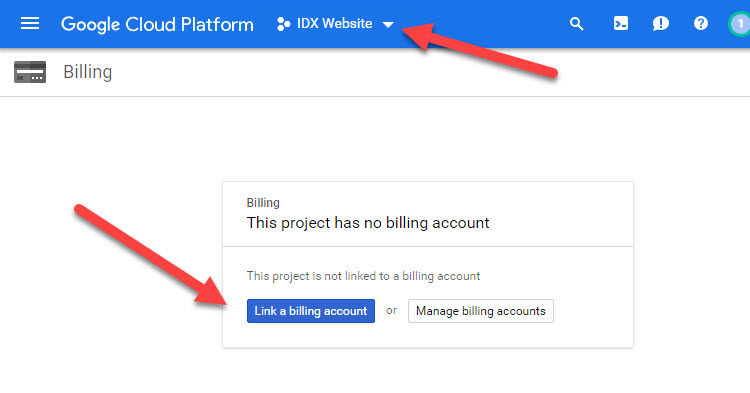750x393 pixels.
Task: Click the Billing page title
Action: (x=88, y=72)
